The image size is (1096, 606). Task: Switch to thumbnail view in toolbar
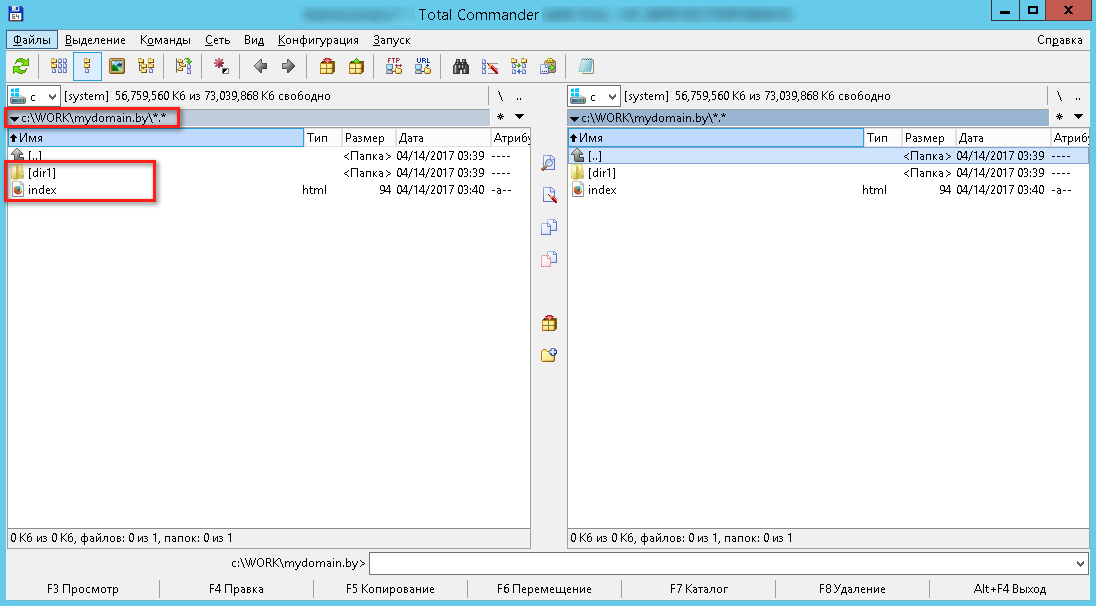[x=117, y=66]
